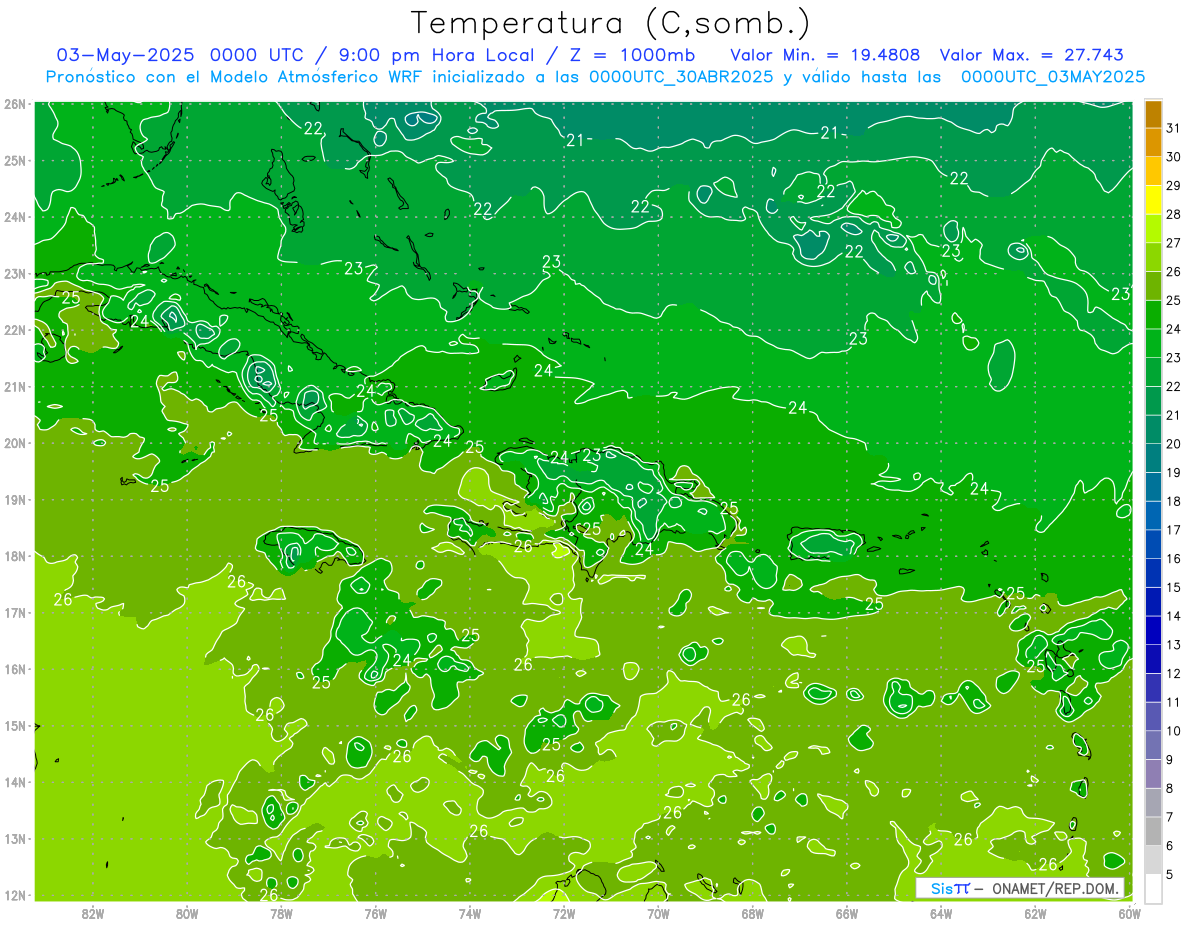Click the color bar label 31
This screenshot has height=927, width=1200.
[x=1174, y=128]
